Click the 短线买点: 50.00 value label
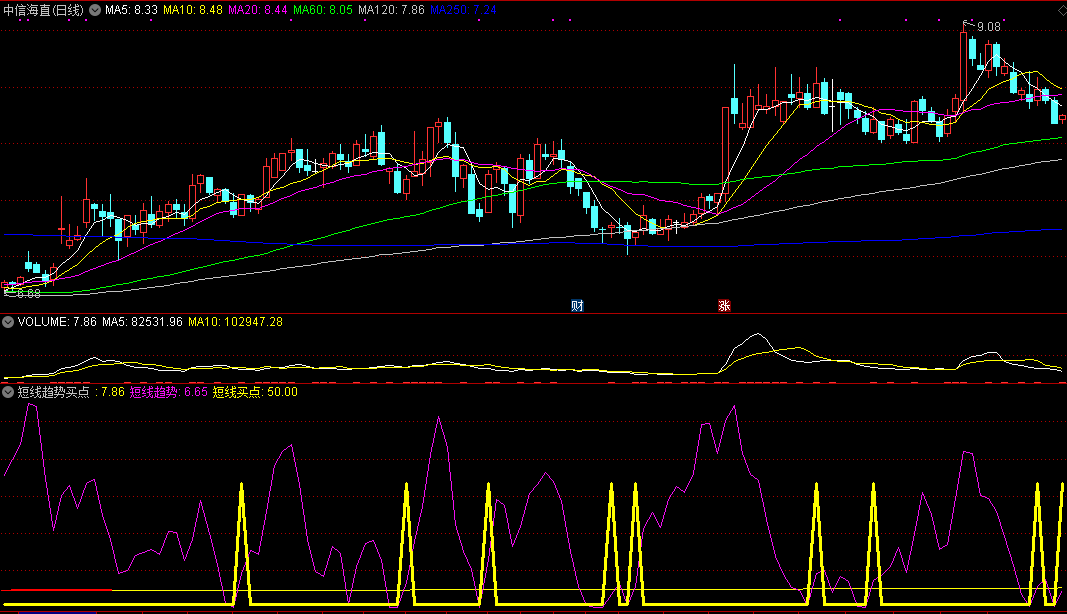 coord(255,392)
